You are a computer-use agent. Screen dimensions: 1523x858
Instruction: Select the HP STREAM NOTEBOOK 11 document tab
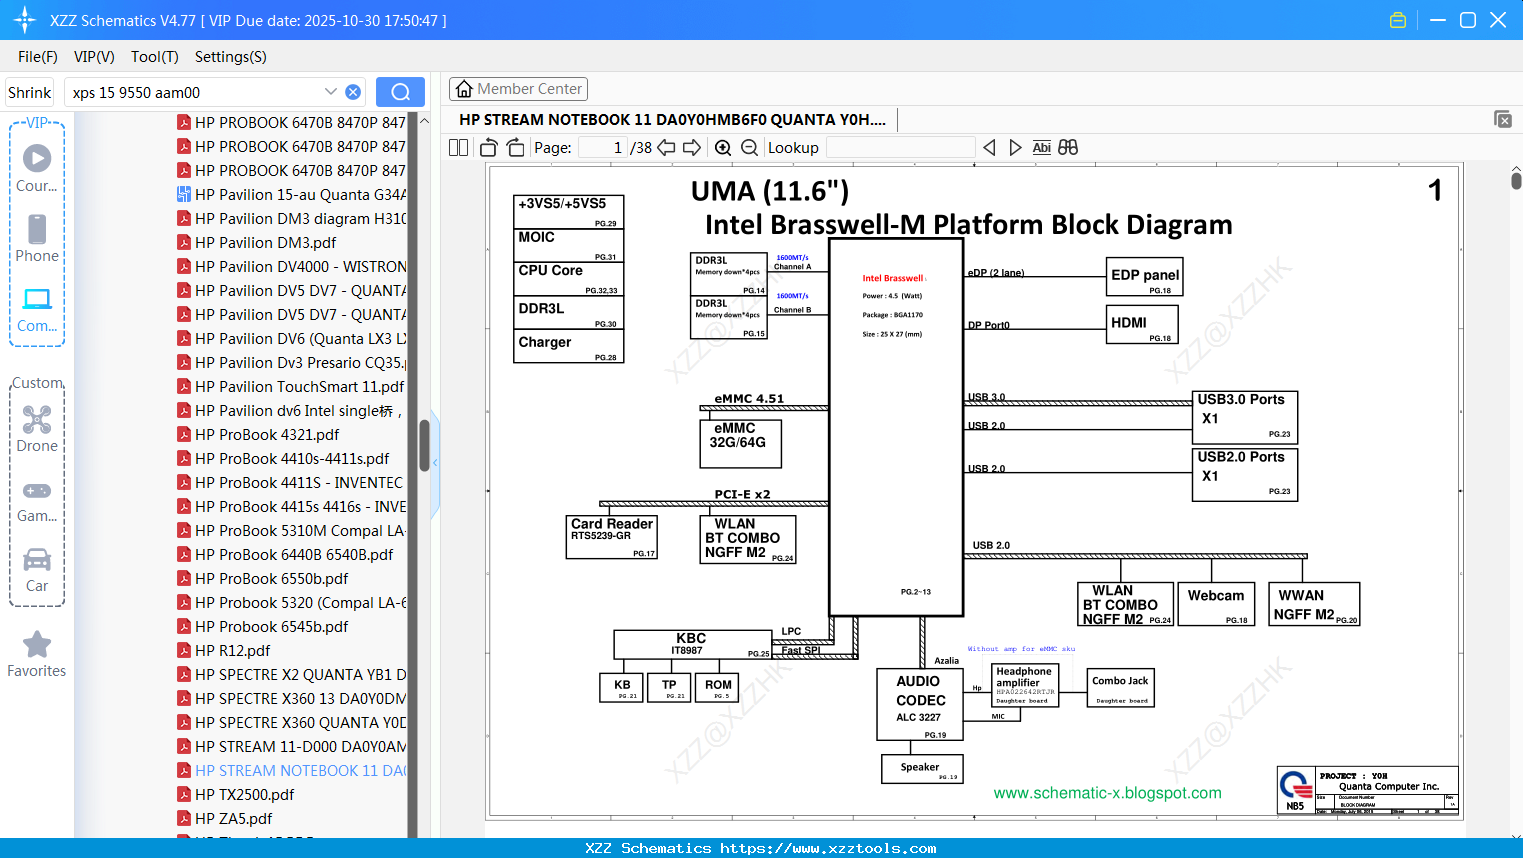(x=672, y=119)
